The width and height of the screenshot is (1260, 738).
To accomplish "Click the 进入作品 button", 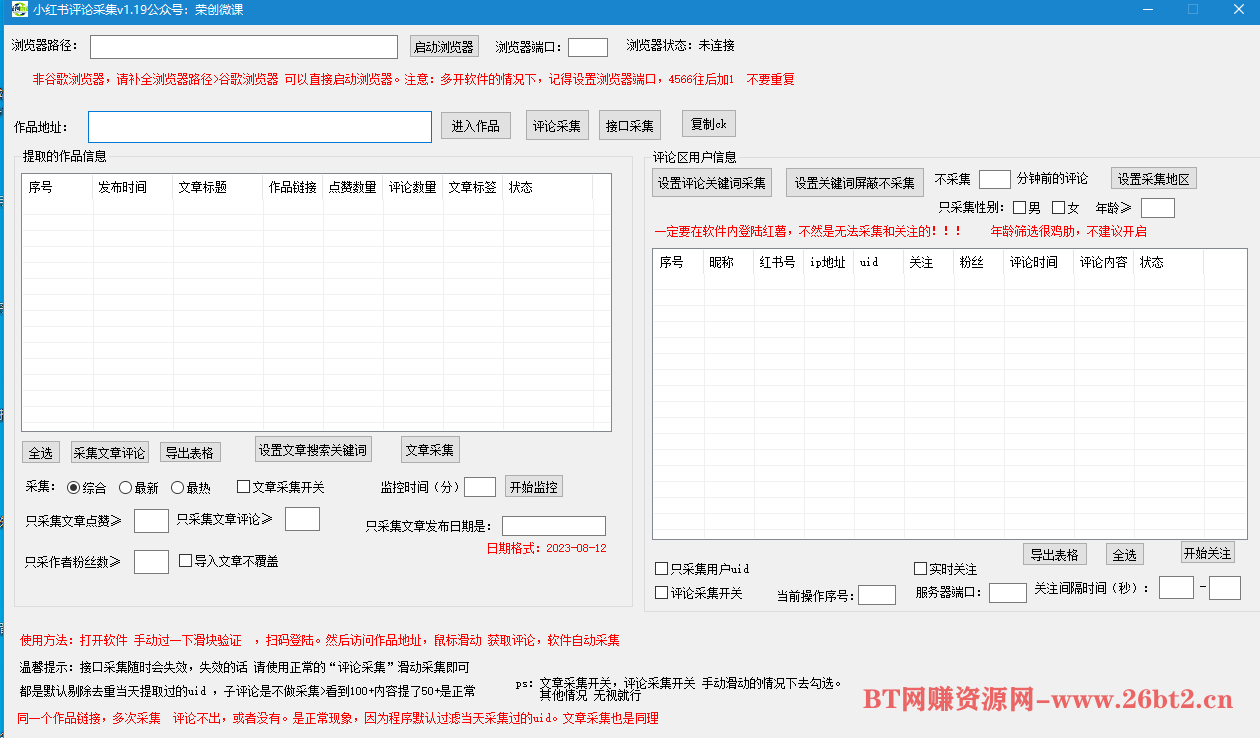I will point(475,126).
